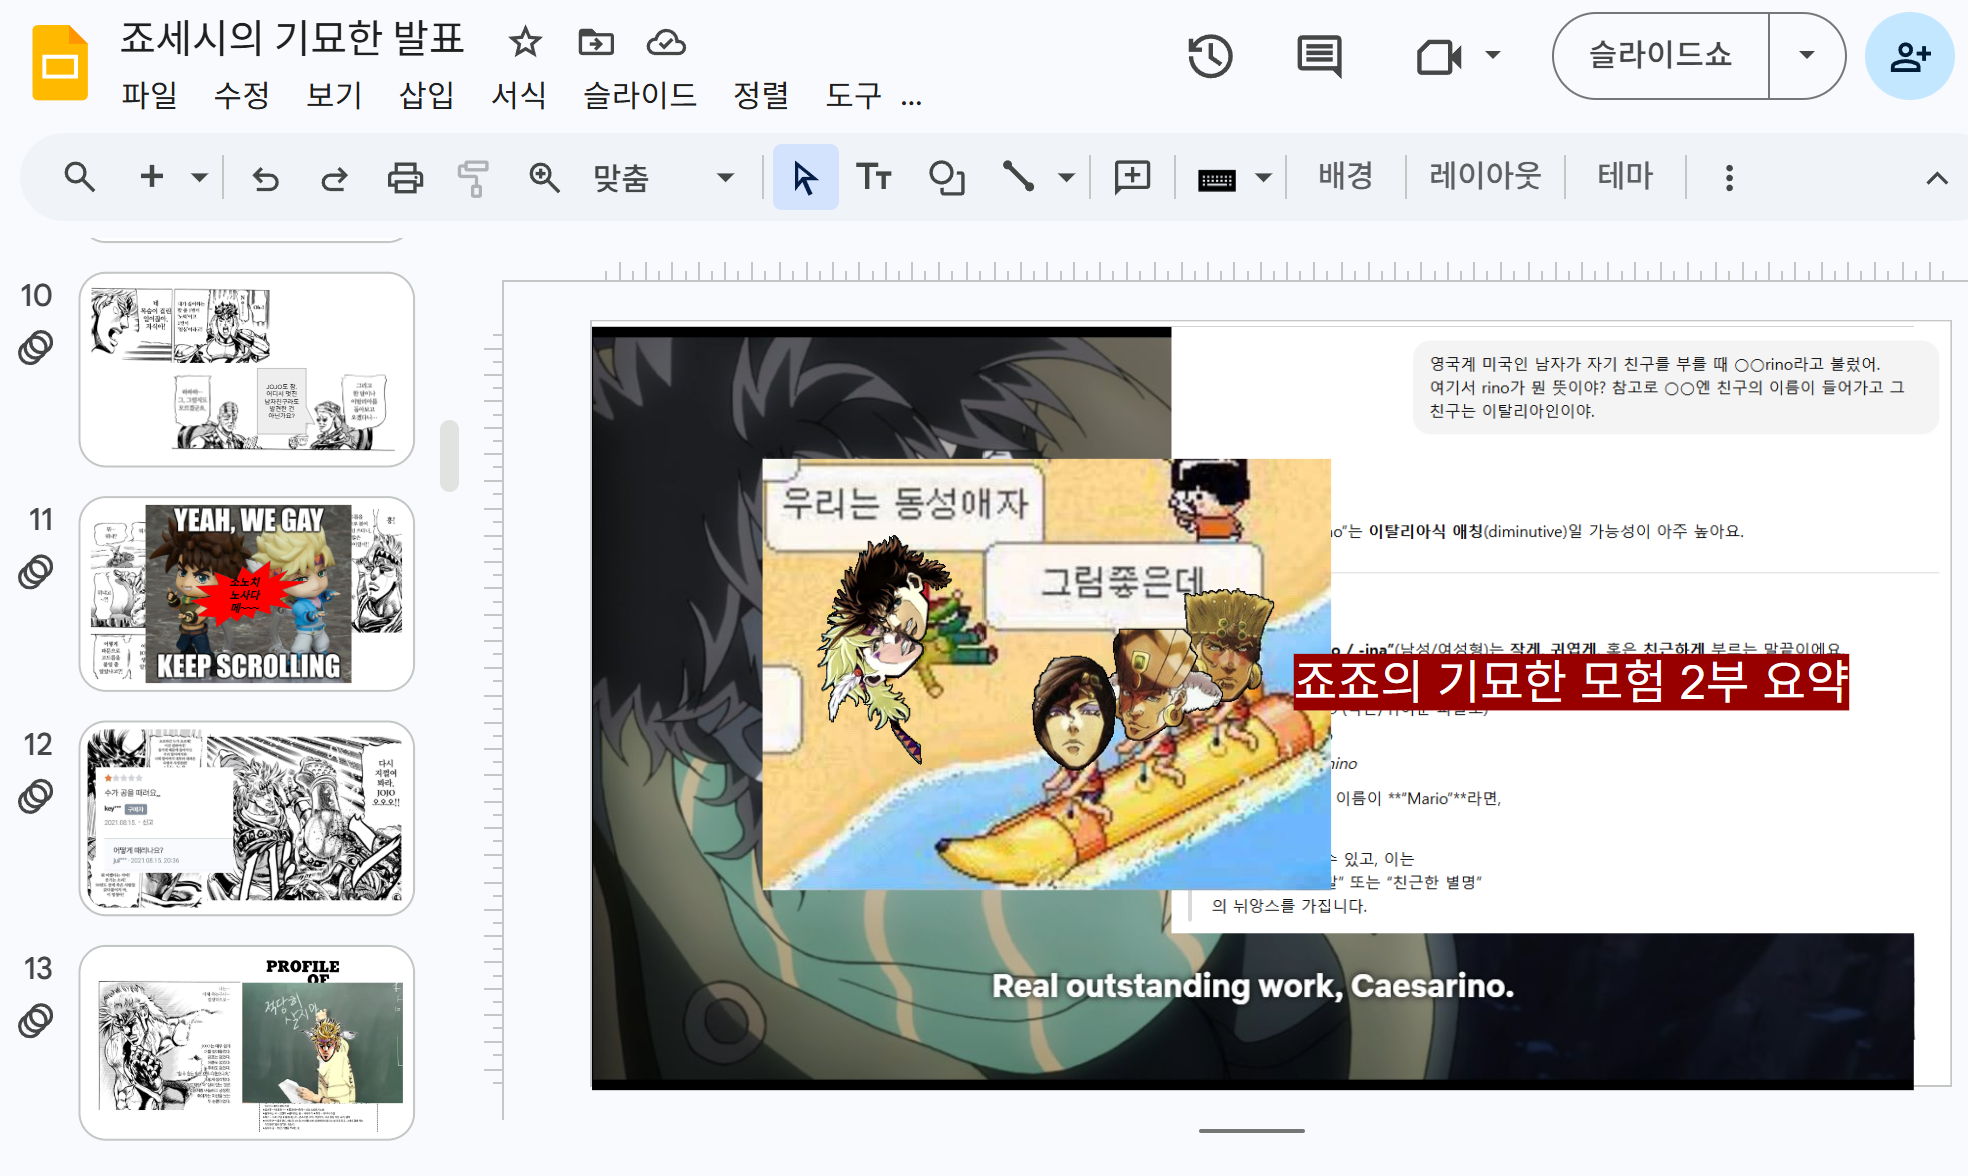Open the toolbar more options menu
The image size is (1968, 1176).
tap(1729, 178)
